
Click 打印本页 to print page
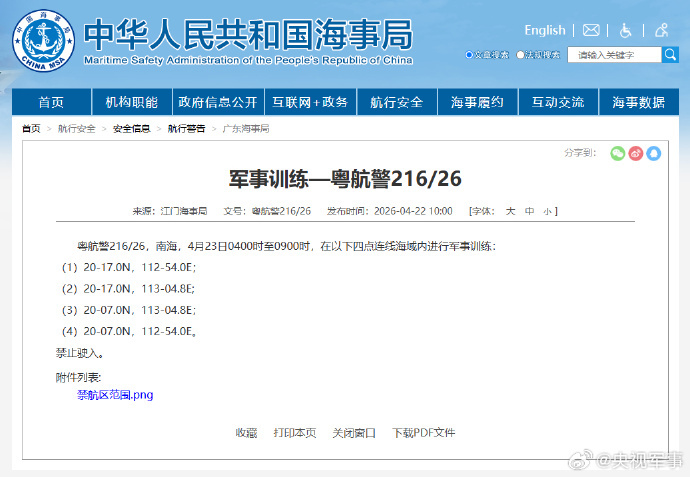tap(295, 433)
